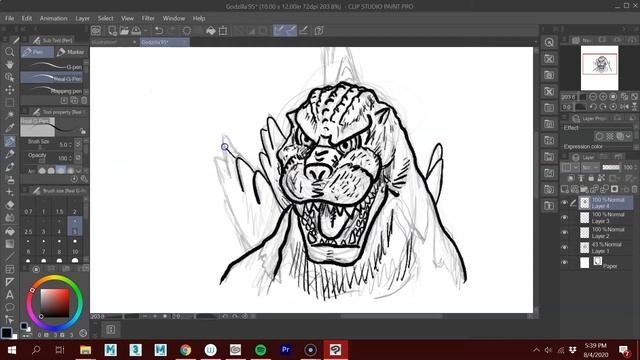Toggle Snap to special ruler in command bar

coord(291,31)
